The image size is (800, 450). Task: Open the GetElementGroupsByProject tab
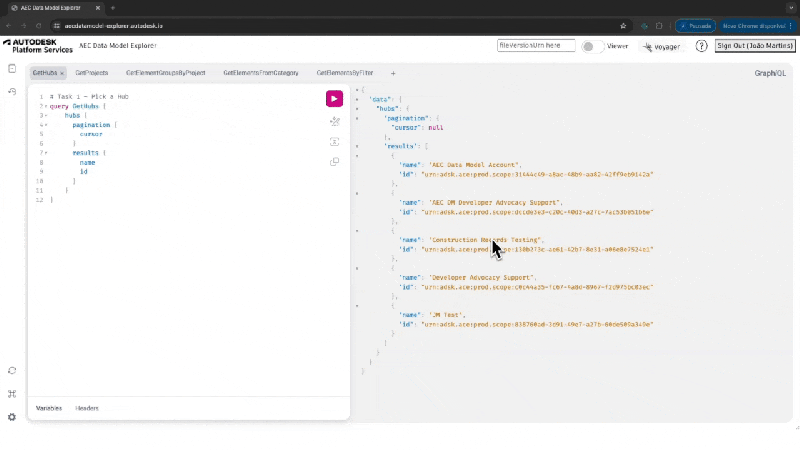pyautogui.click(x=166, y=73)
